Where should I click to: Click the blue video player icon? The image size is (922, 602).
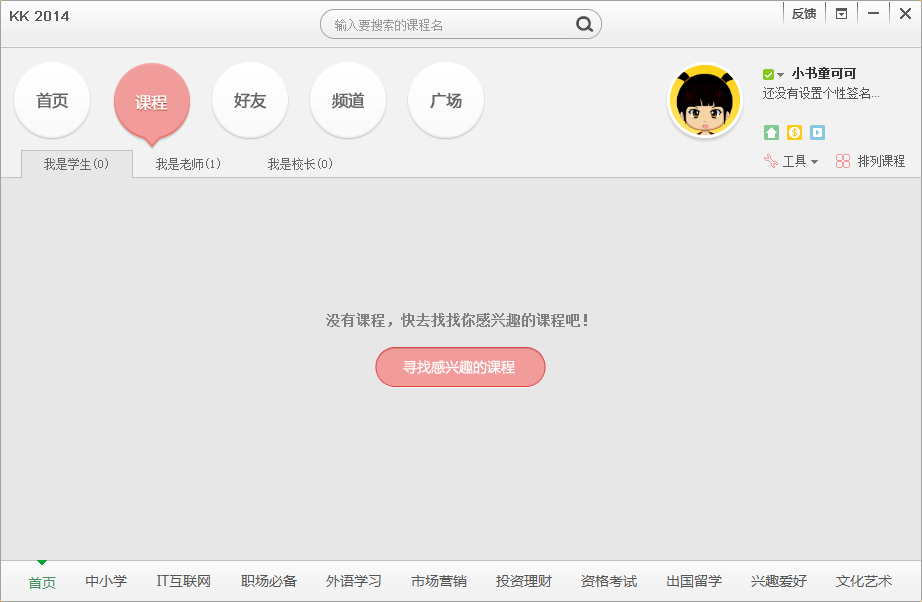pyautogui.click(x=817, y=132)
